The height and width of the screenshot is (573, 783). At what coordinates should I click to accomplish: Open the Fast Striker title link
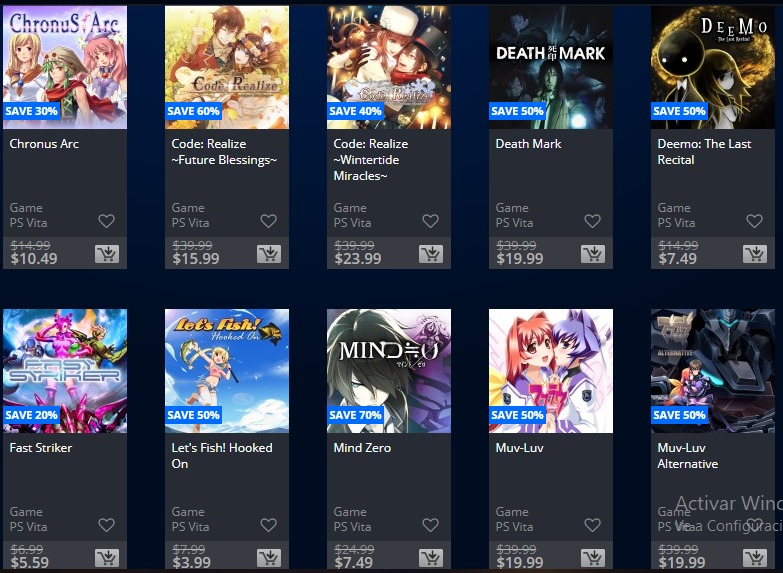(41, 448)
